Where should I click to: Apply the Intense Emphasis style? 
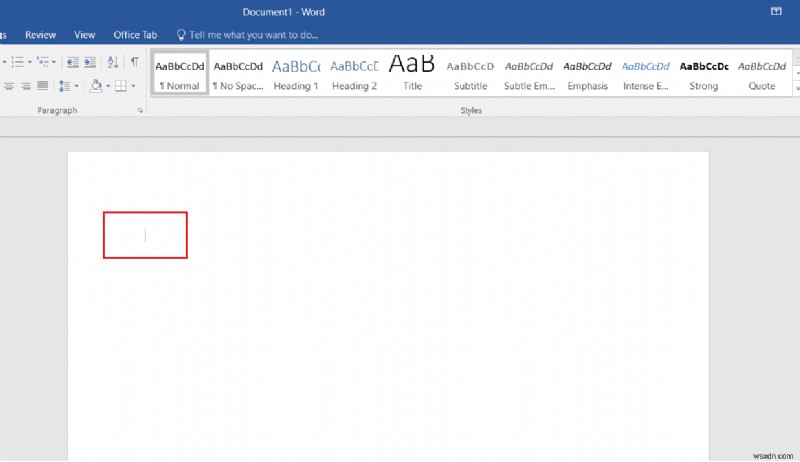click(x=645, y=73)
